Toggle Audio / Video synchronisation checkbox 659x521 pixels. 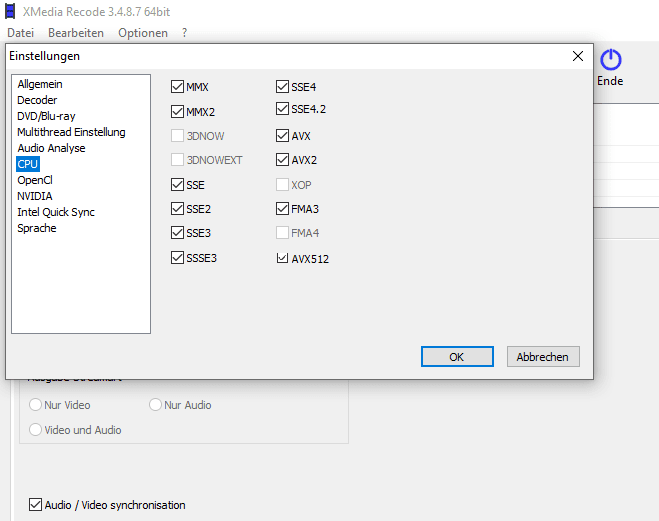[35, 505]
